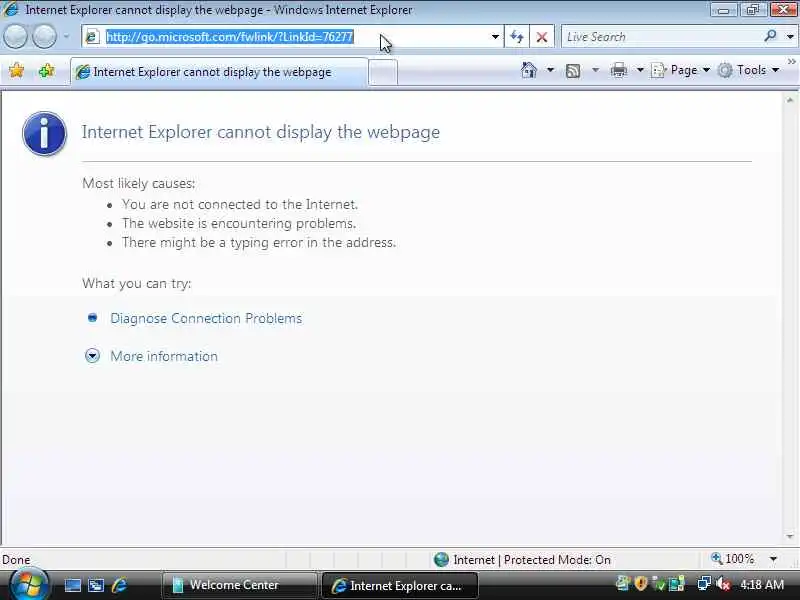800x600 pixels.
Task: Click the search magnifier icon
Action: (x=770, y=36)
